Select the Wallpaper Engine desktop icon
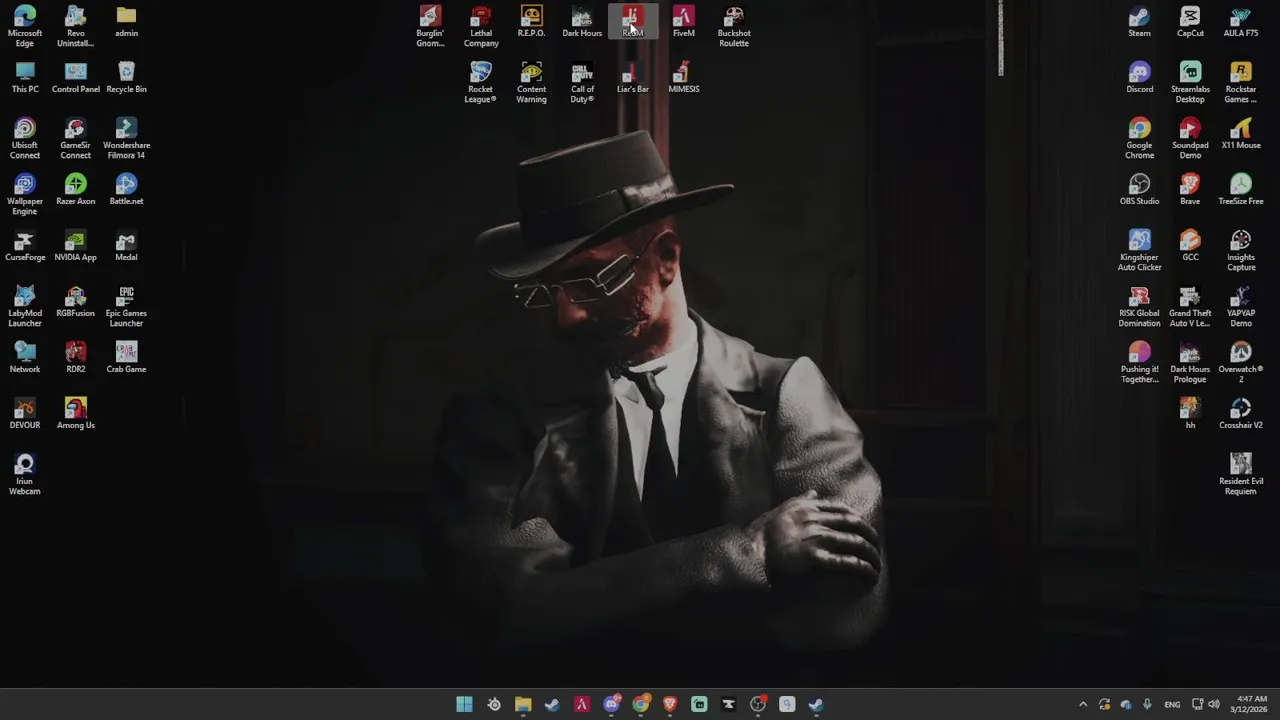This screenshot has height=720, width=1280. coord(25,195)
